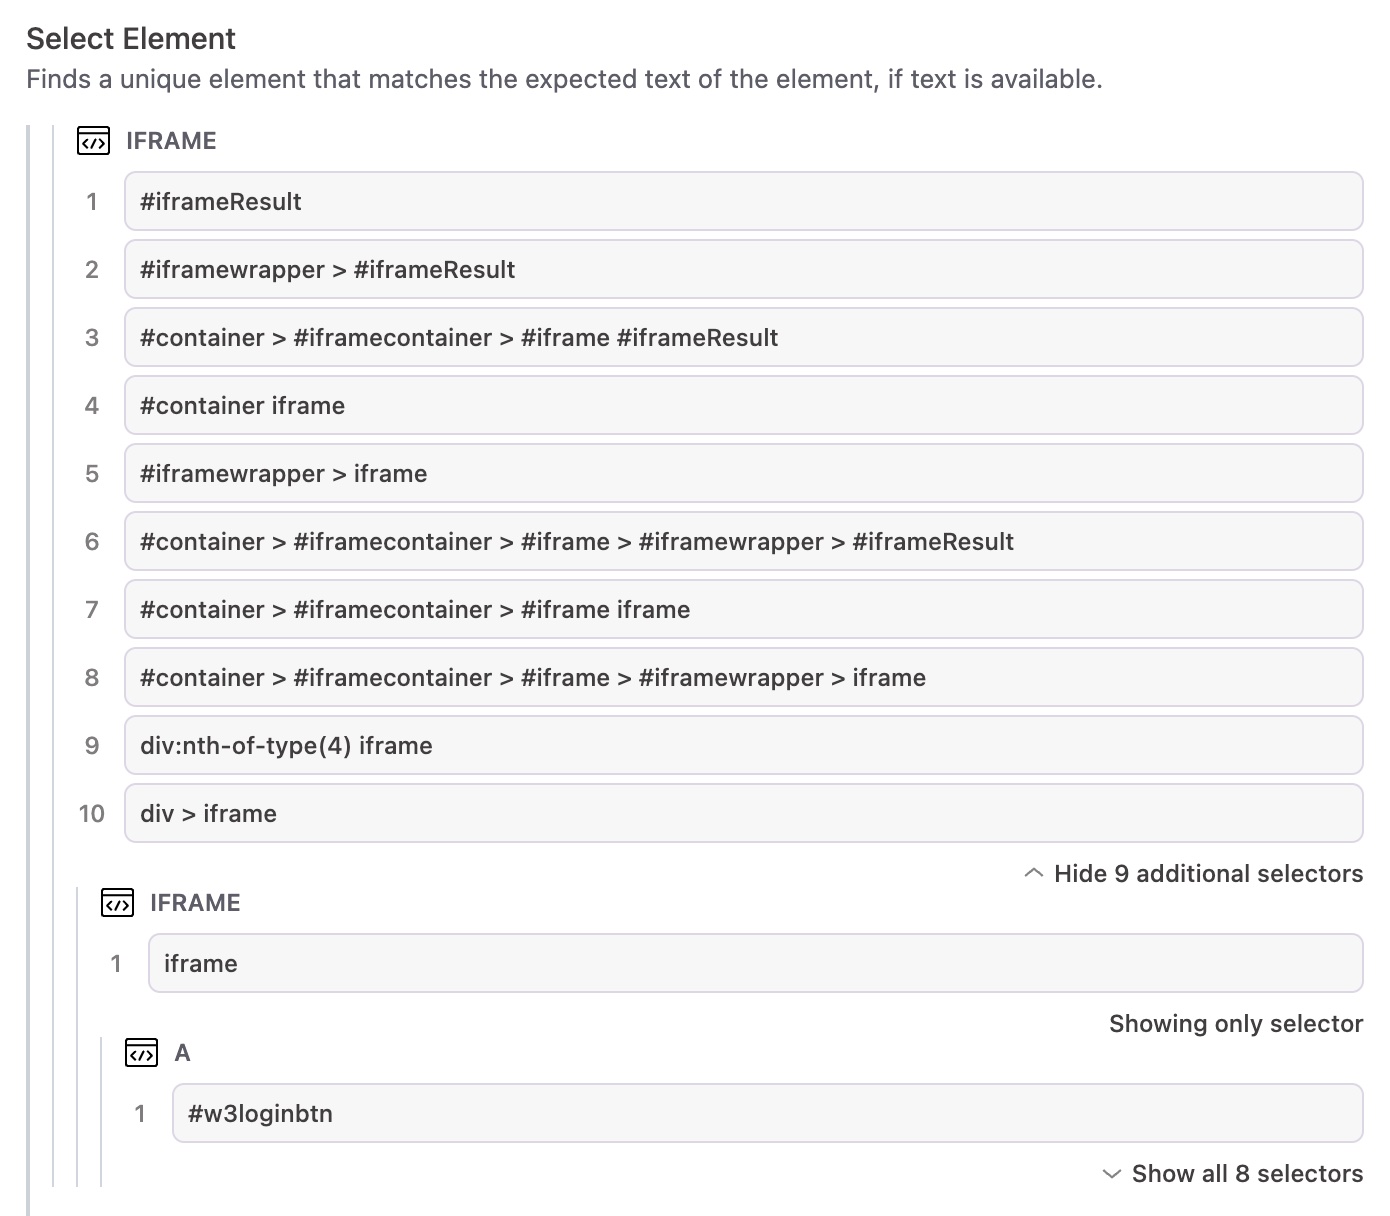Collapse selectors via the upward chevron

tap(1035, 873)
